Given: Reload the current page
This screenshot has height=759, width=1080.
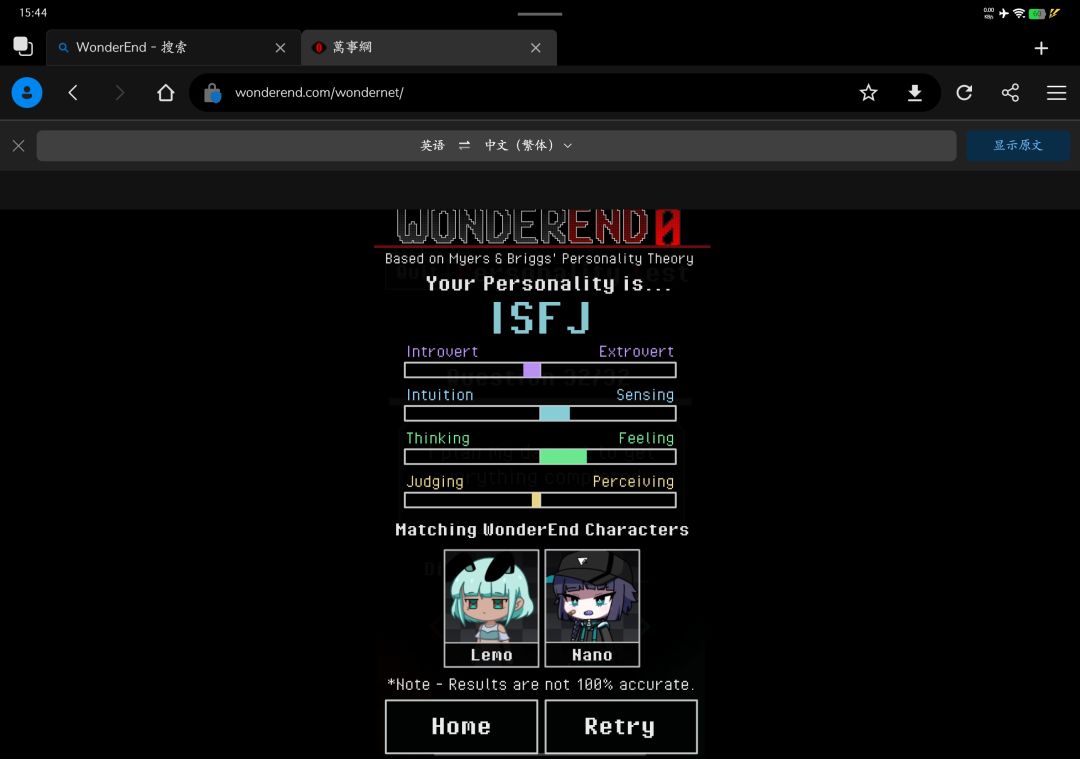Looking at the screenshot, I should pos(964,92).
